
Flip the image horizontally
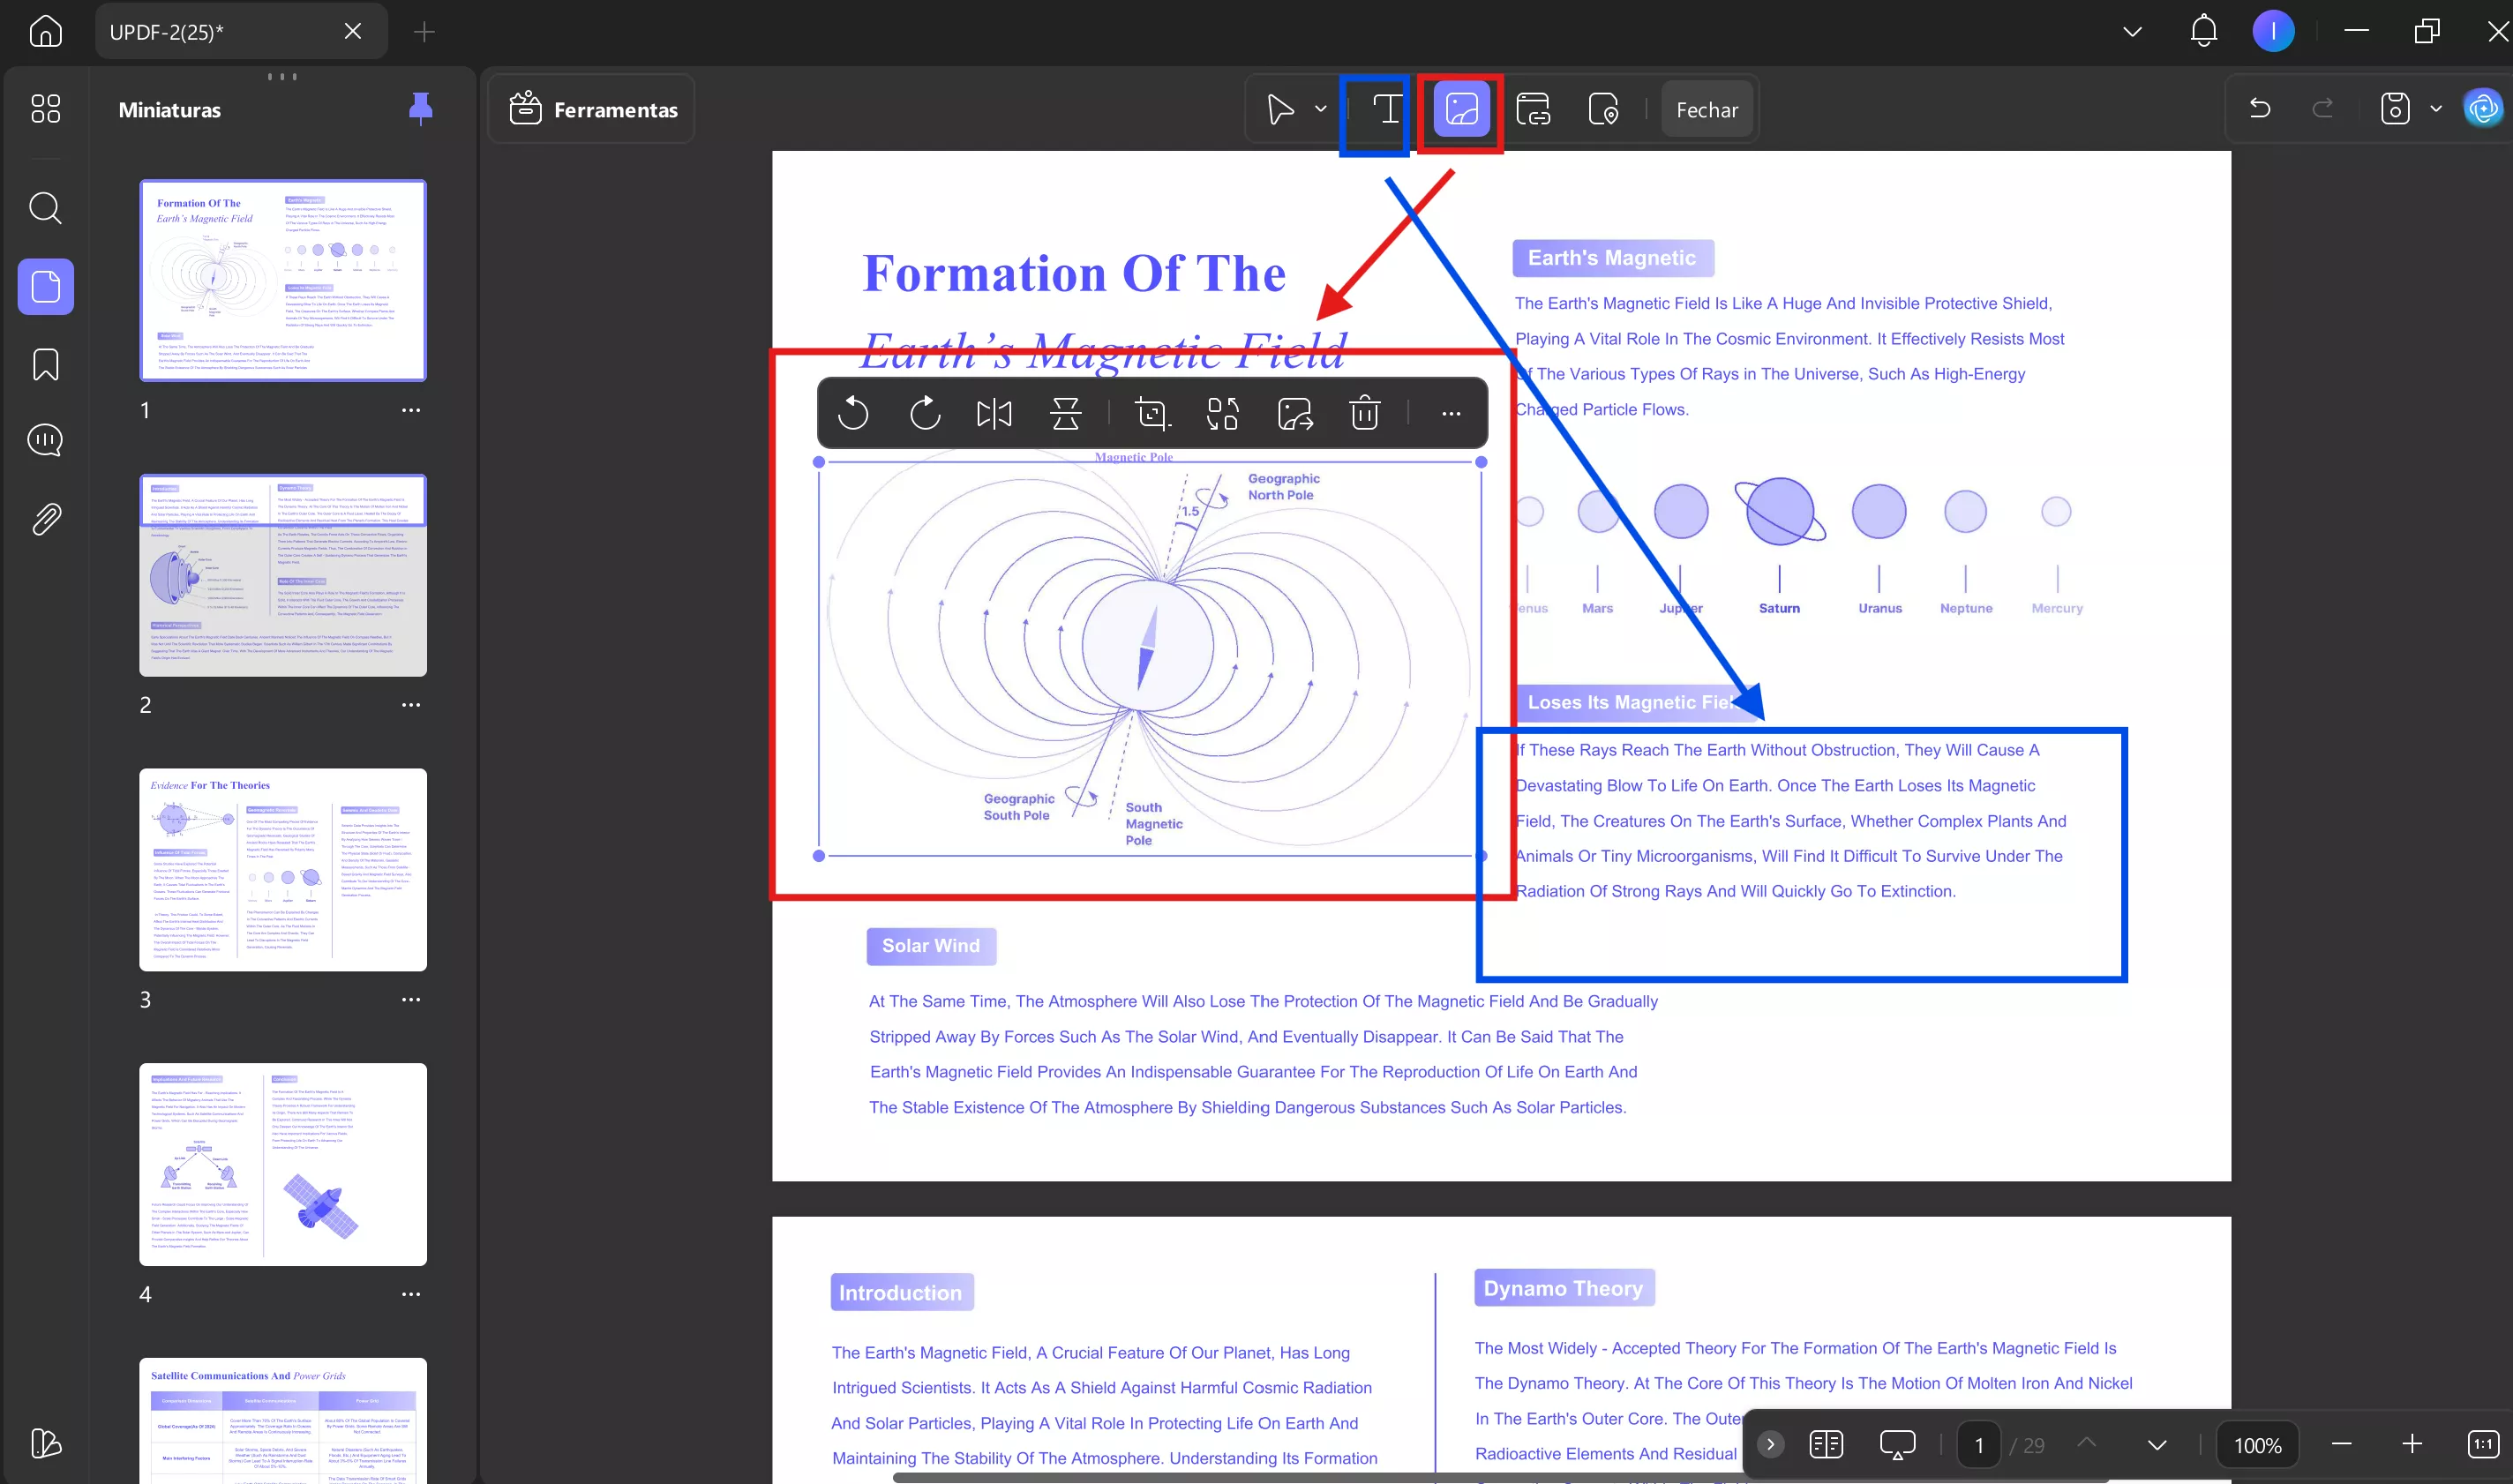(994, 413)
